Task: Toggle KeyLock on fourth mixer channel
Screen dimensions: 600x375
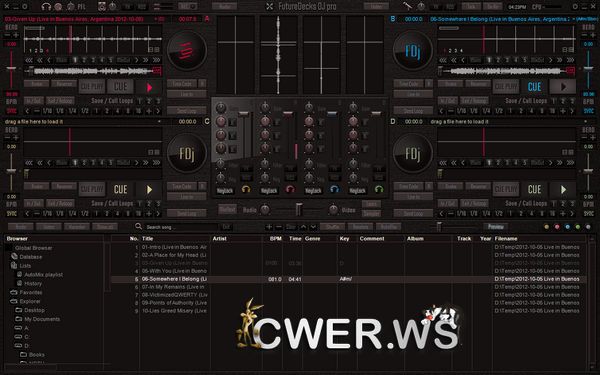Action: (x=357, y=190)
